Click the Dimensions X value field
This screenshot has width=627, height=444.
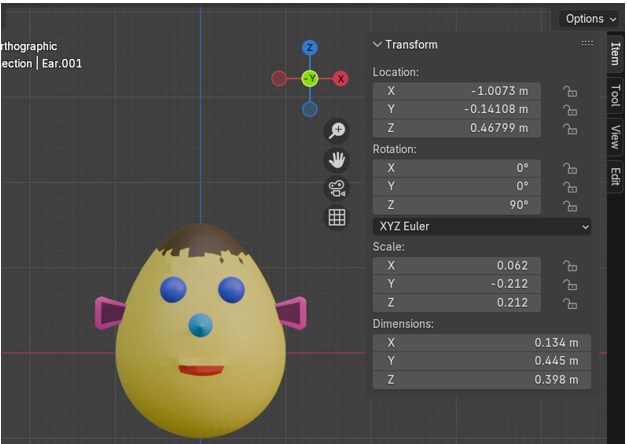click(482, 342)
